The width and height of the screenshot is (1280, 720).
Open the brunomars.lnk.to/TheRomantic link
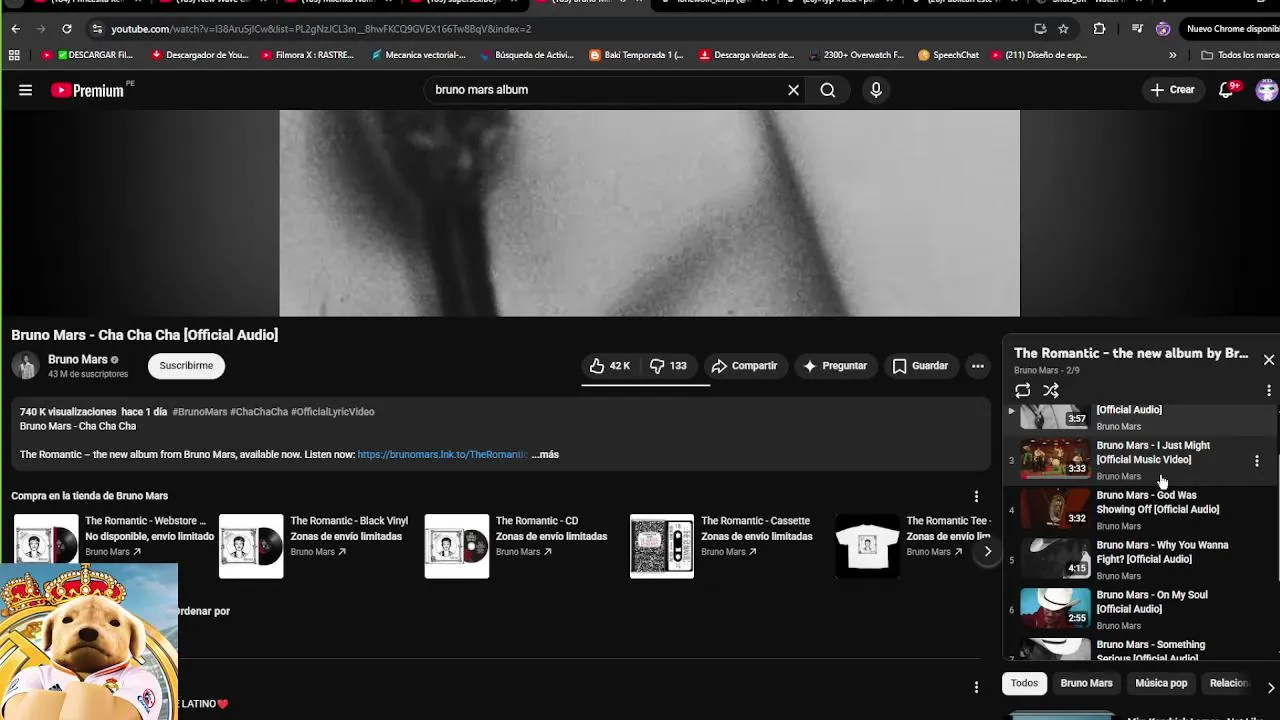[x=442, y=454]
